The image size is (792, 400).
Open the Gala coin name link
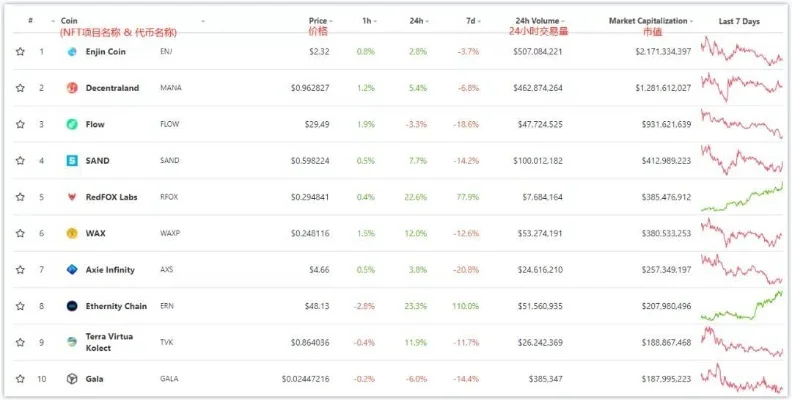tap(95, 379)
